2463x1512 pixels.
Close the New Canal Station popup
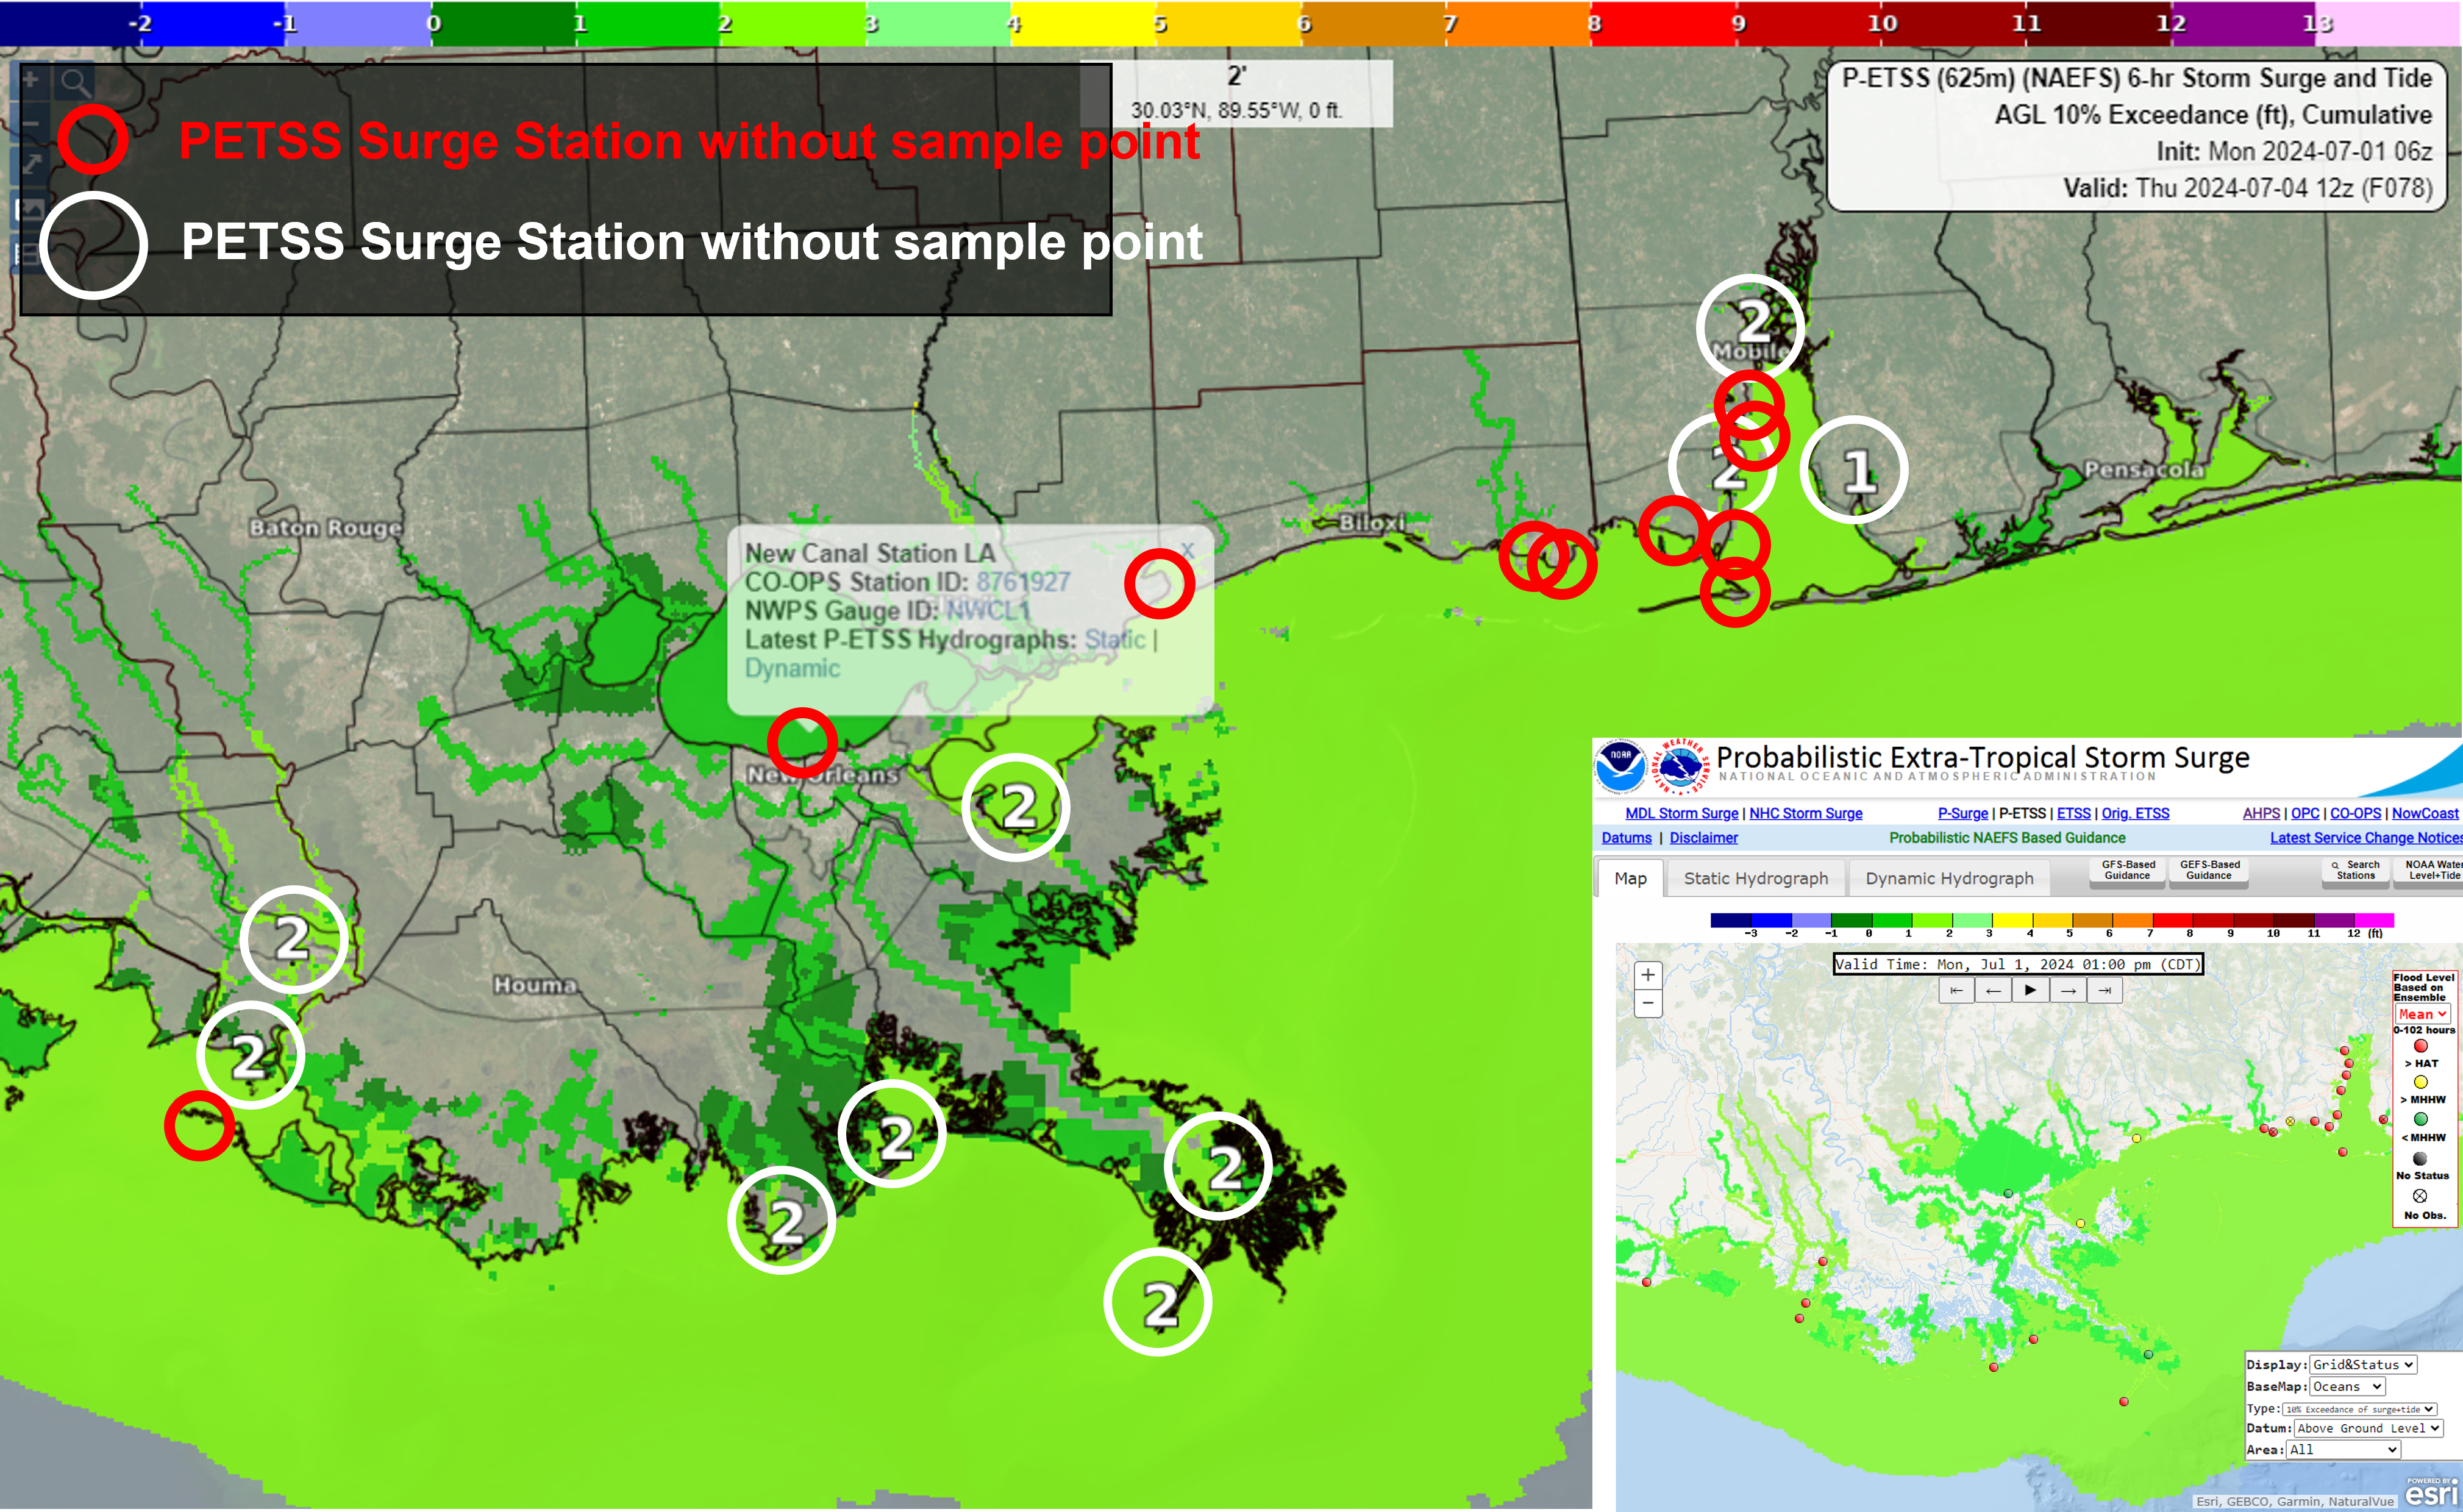pyautogui.click(x=1187, y=550)
